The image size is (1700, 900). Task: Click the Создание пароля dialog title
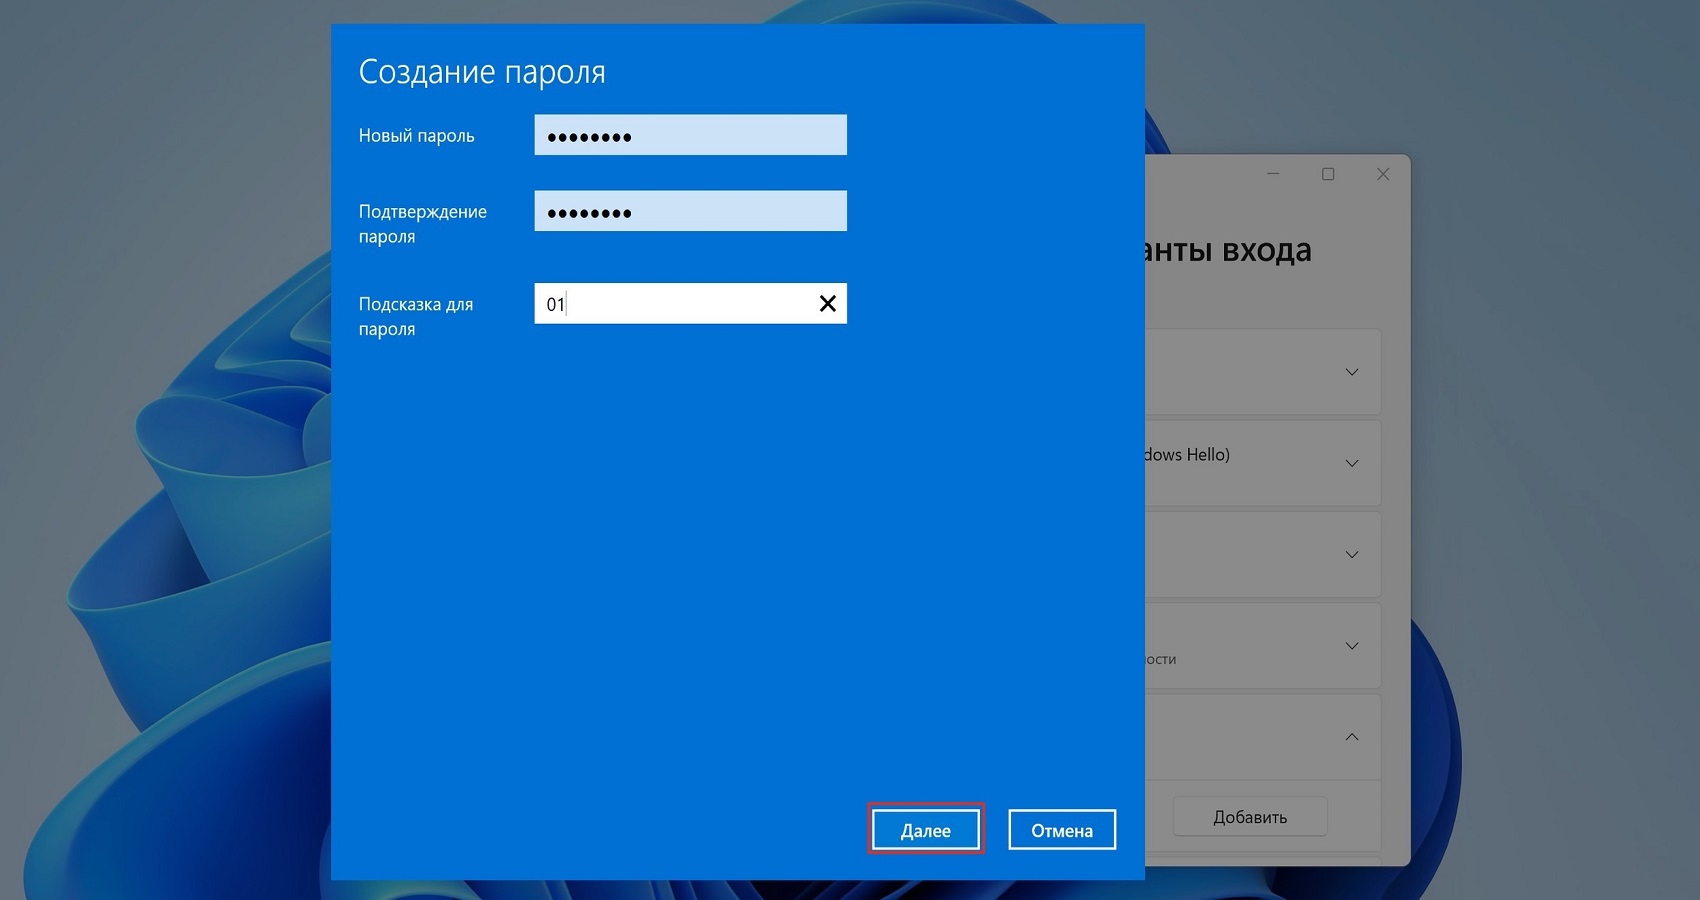tap(482, 72)
